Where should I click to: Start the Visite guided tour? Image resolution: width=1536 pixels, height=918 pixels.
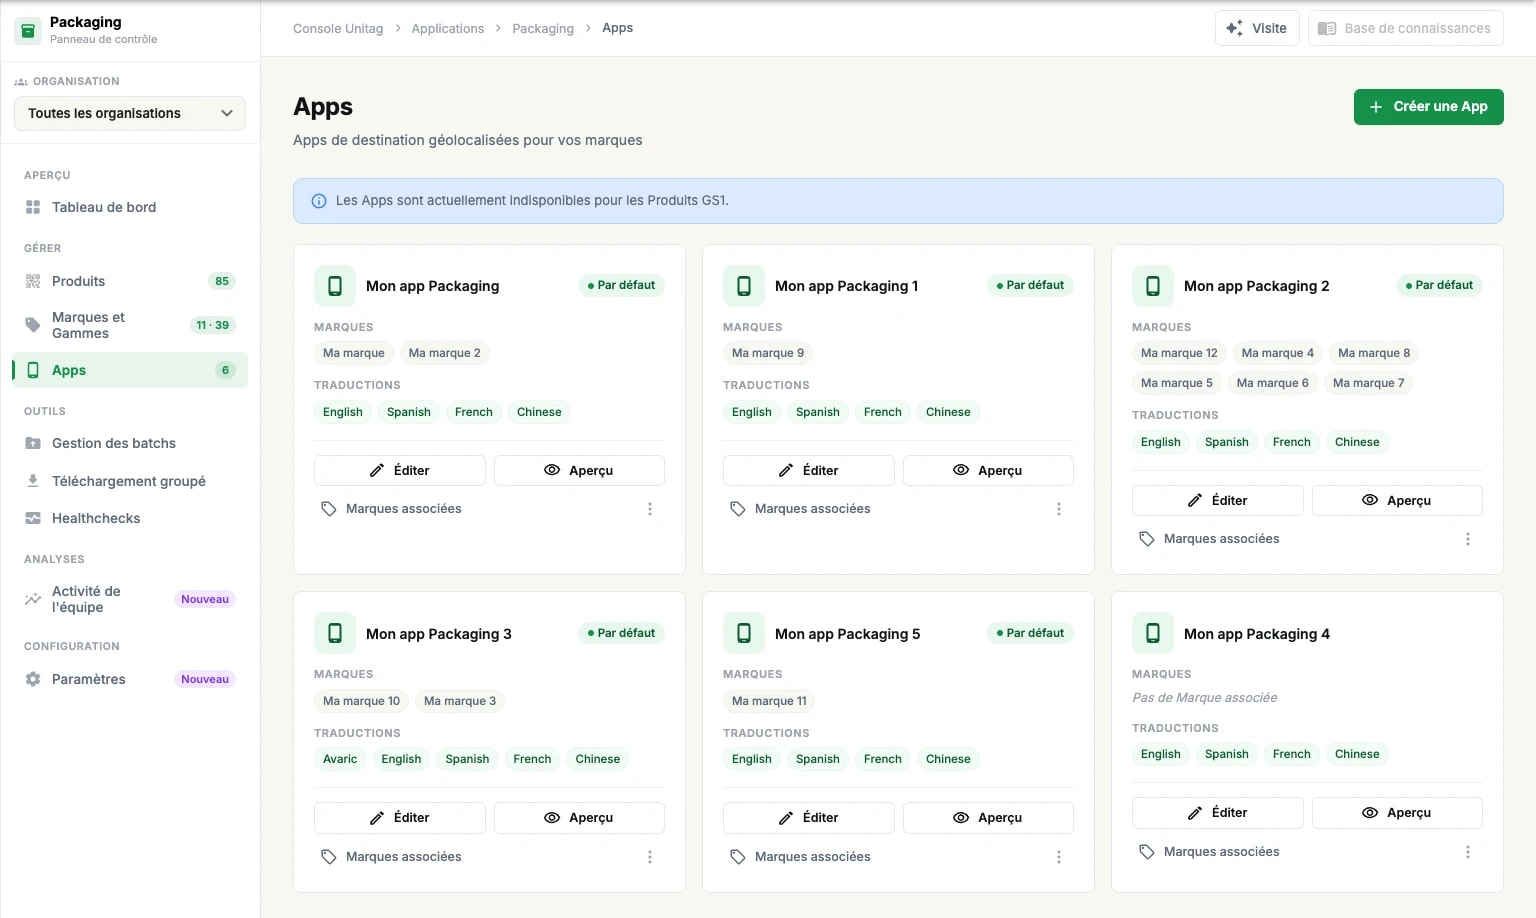click(x=1257, y=28)
